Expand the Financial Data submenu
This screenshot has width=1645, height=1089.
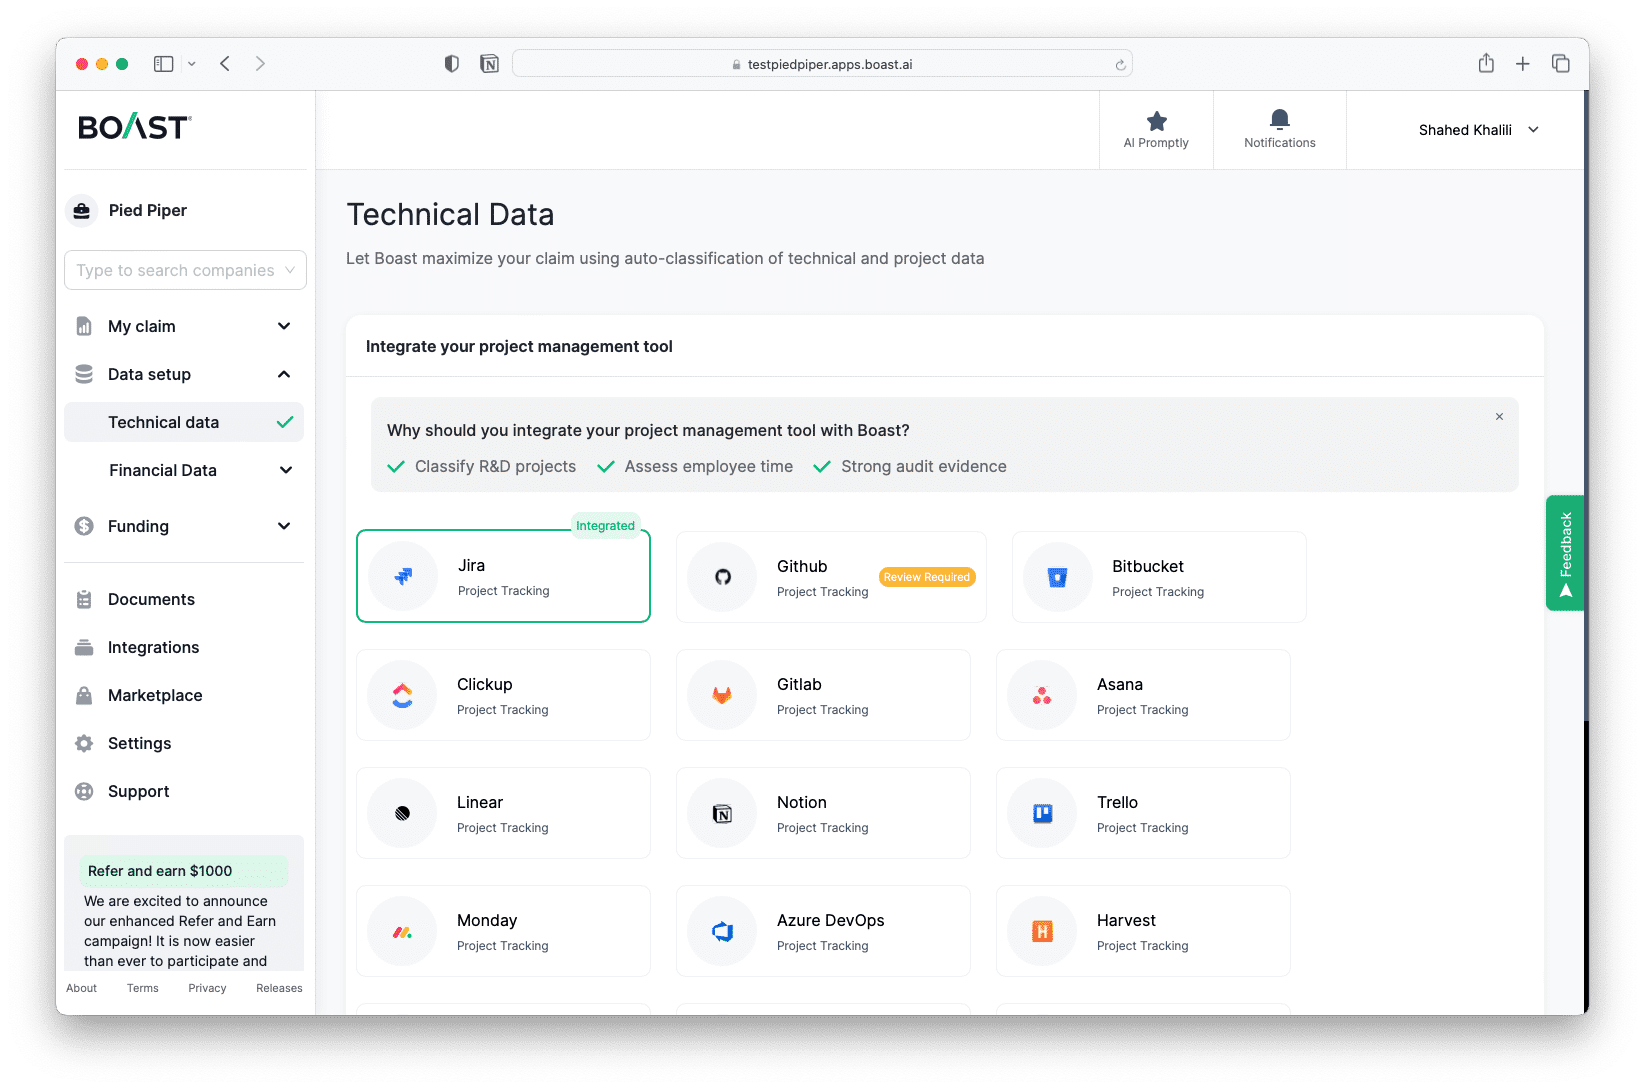pyautogui.click(x=286, y=470)
